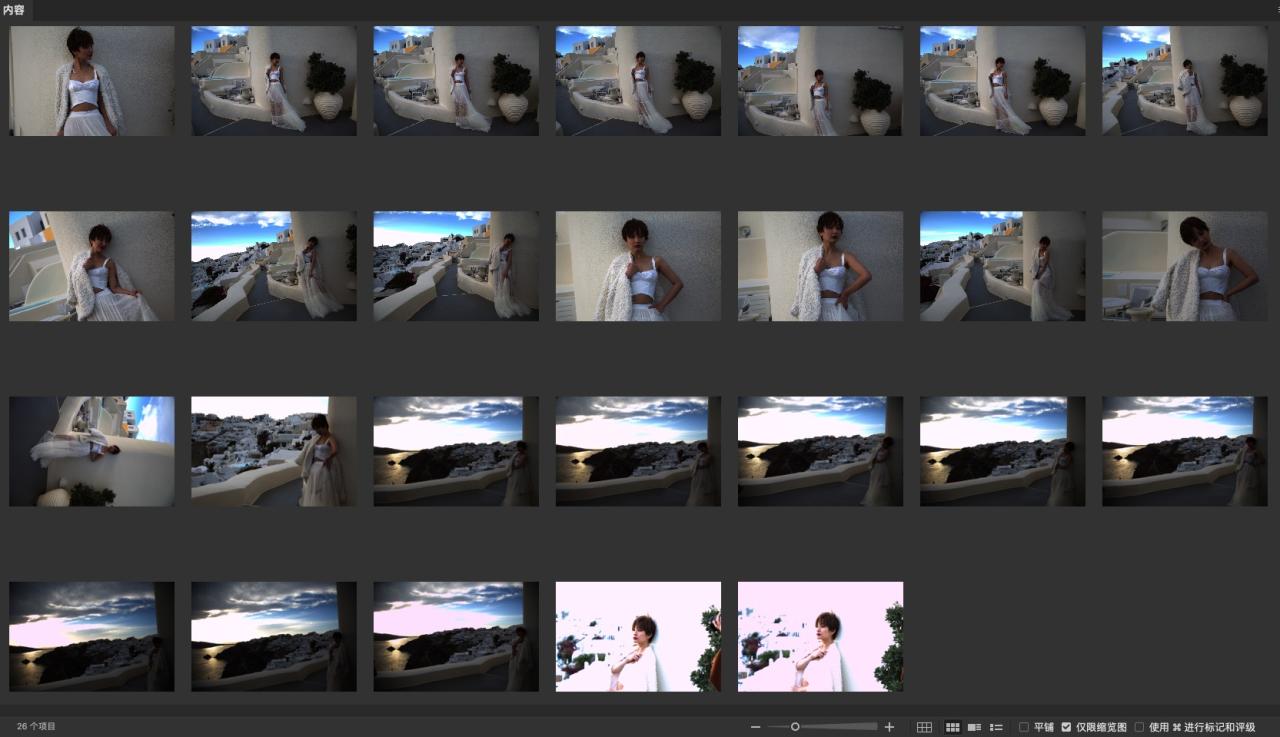Click the thumbnail size slider handle
1280x737 pixels.
click(x=795, y=727)
